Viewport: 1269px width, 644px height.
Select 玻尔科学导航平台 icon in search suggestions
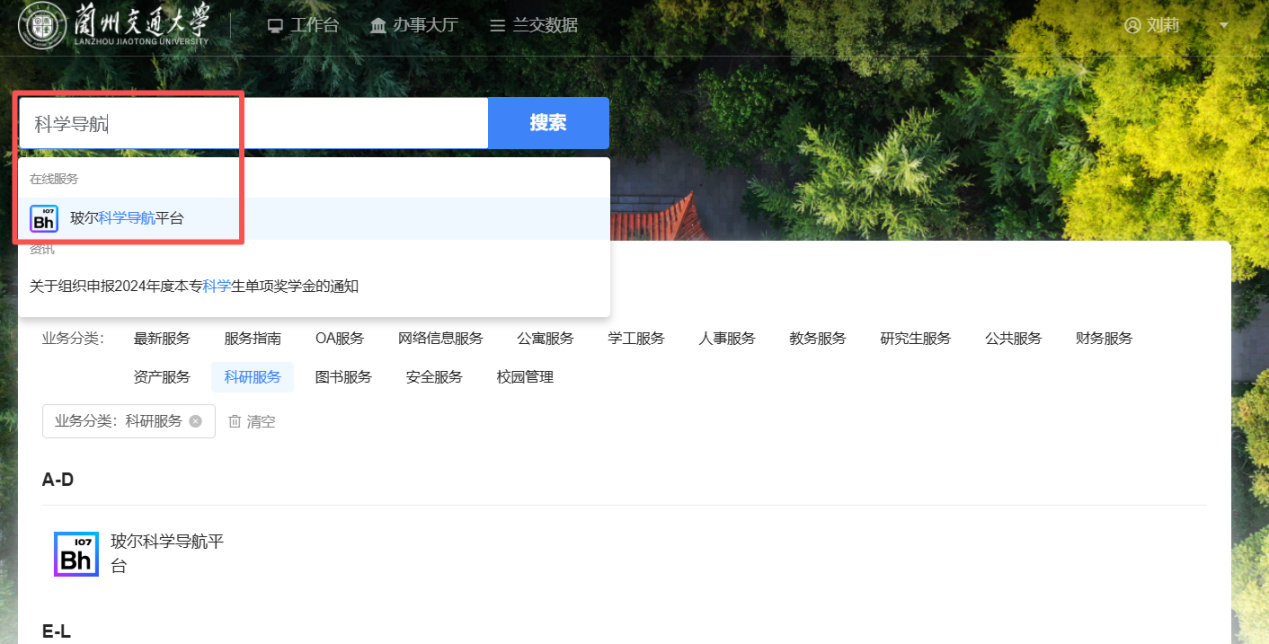pyautogui.click(x=44, y=218)
